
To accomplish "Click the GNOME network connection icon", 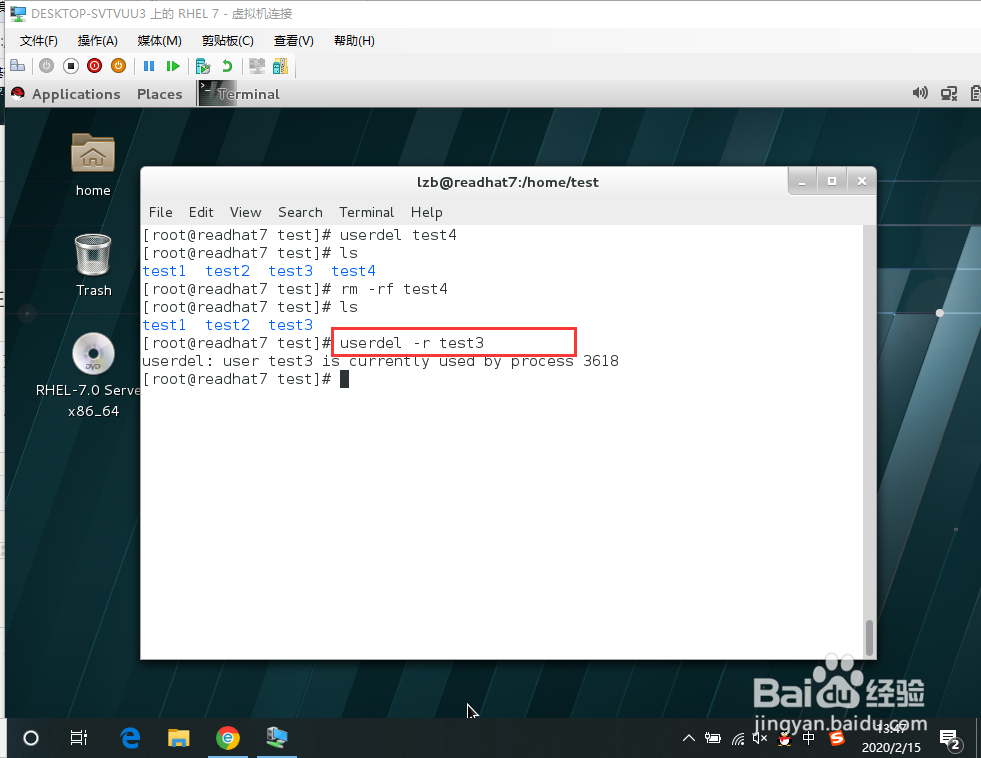I will pos(948,94).
